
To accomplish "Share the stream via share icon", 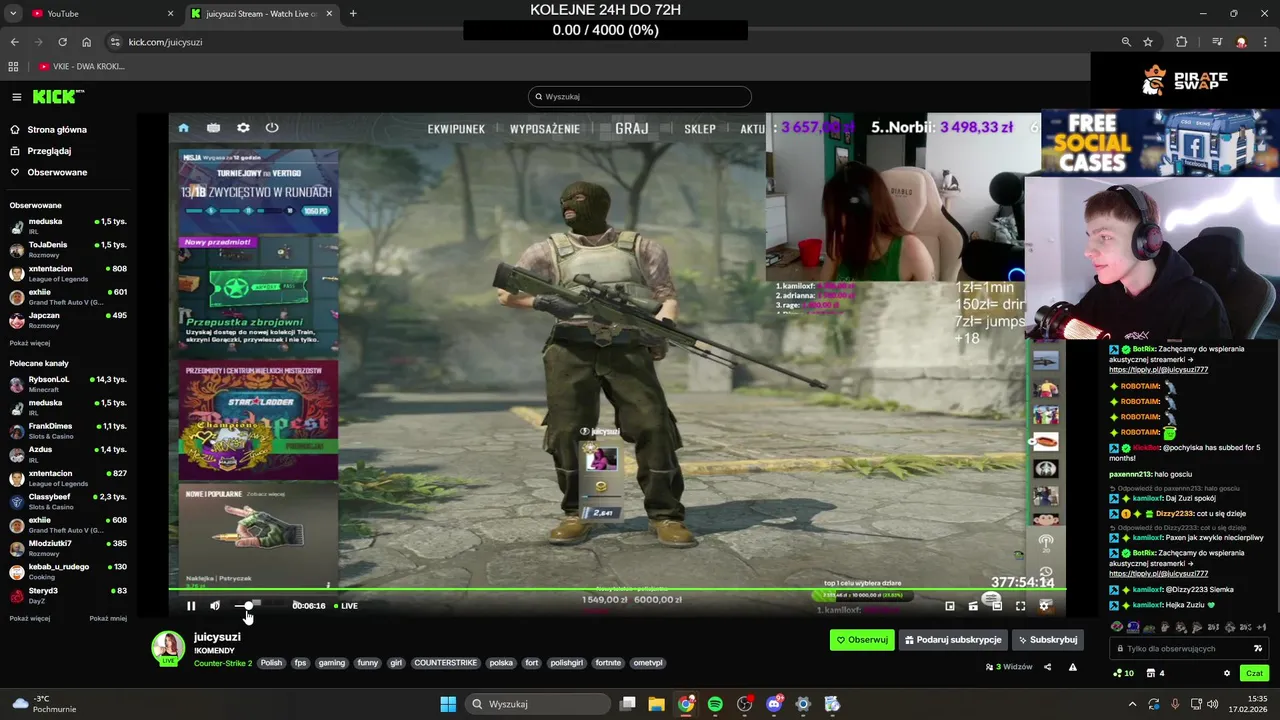I will [1048, 667].
